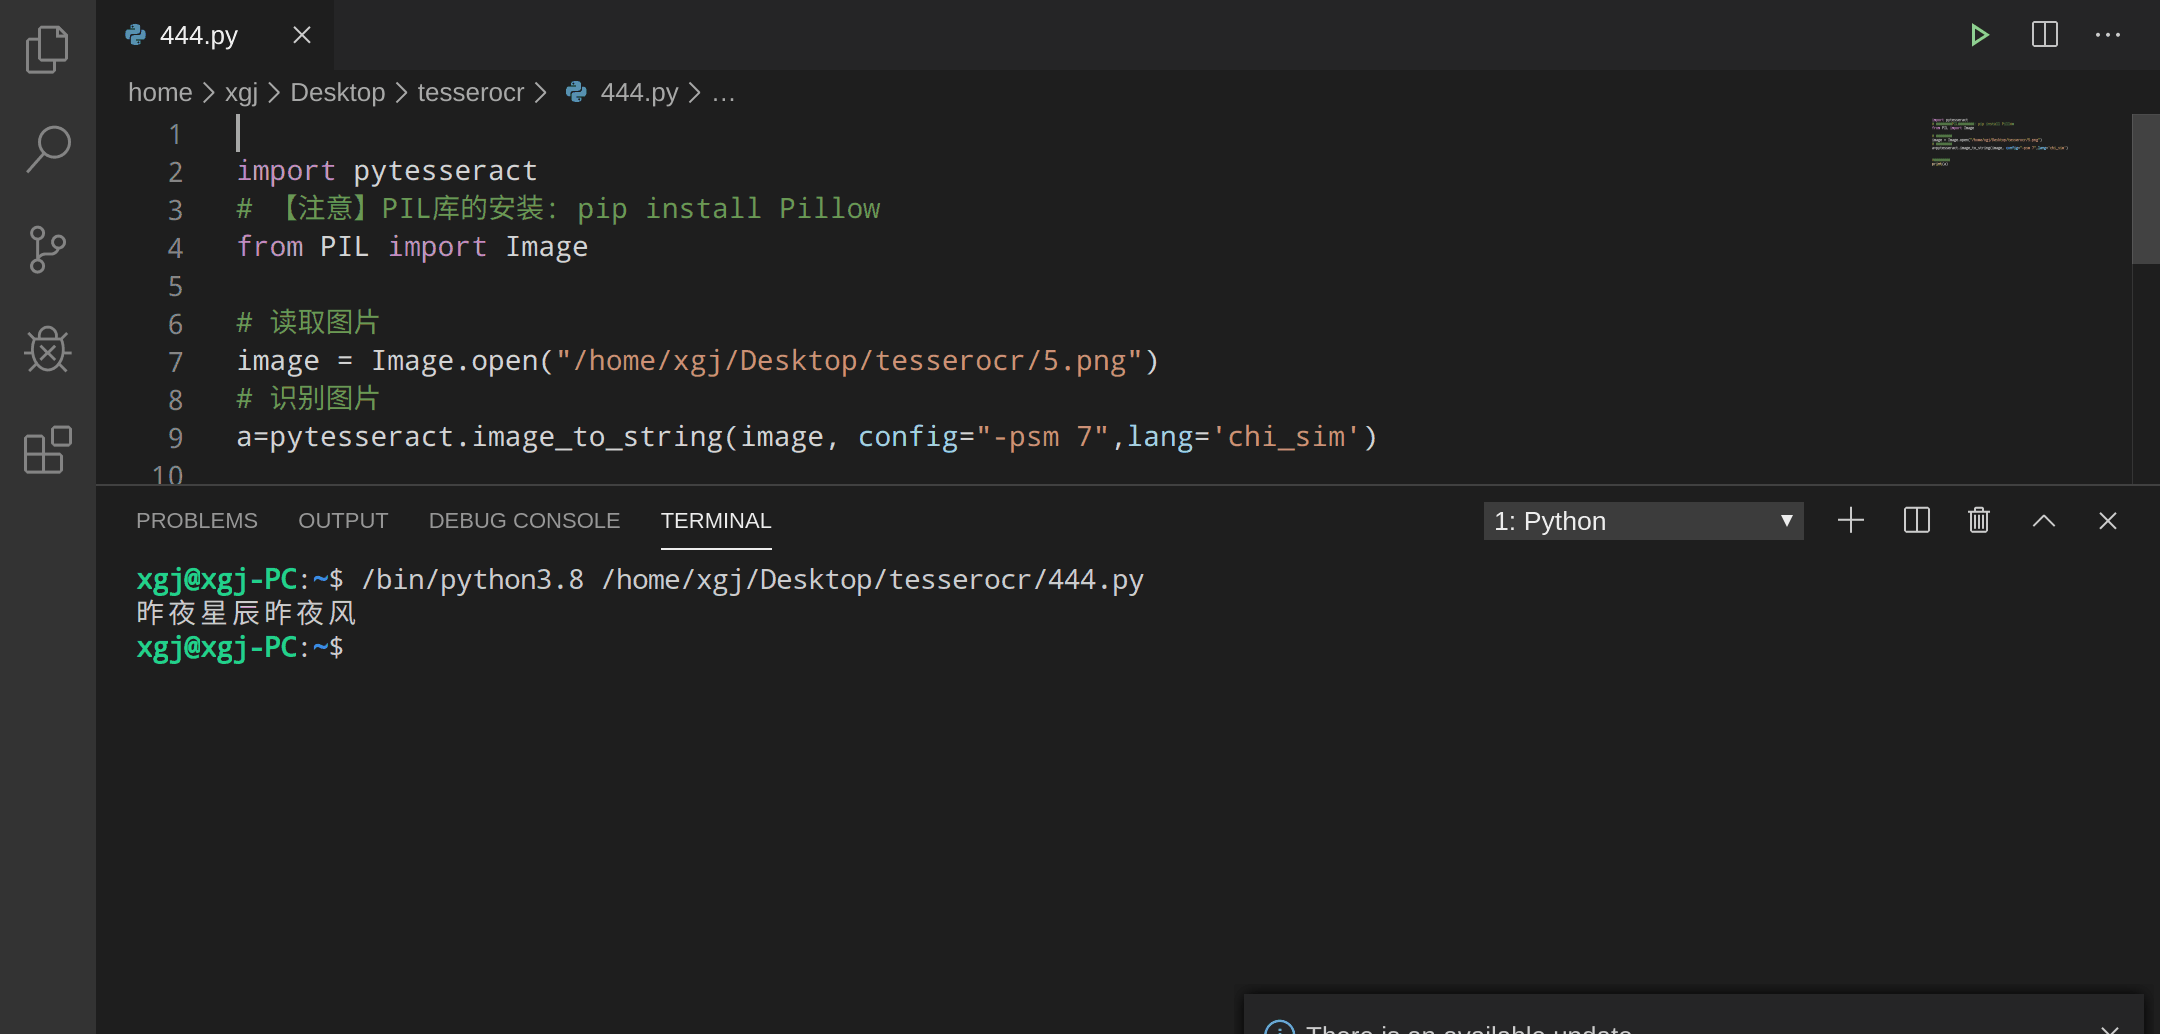Viewport: 2160px width, 1034px height.
Task: Maximize panel with the up chevron
Action: point(2044,521)
